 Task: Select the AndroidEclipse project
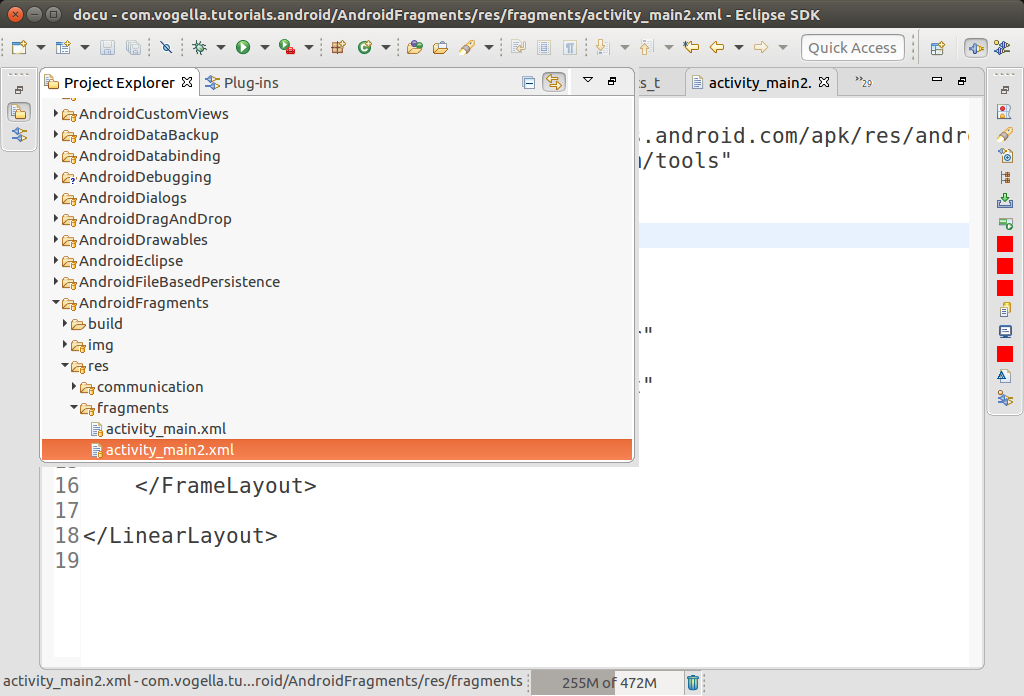click(x=131, y=261)
